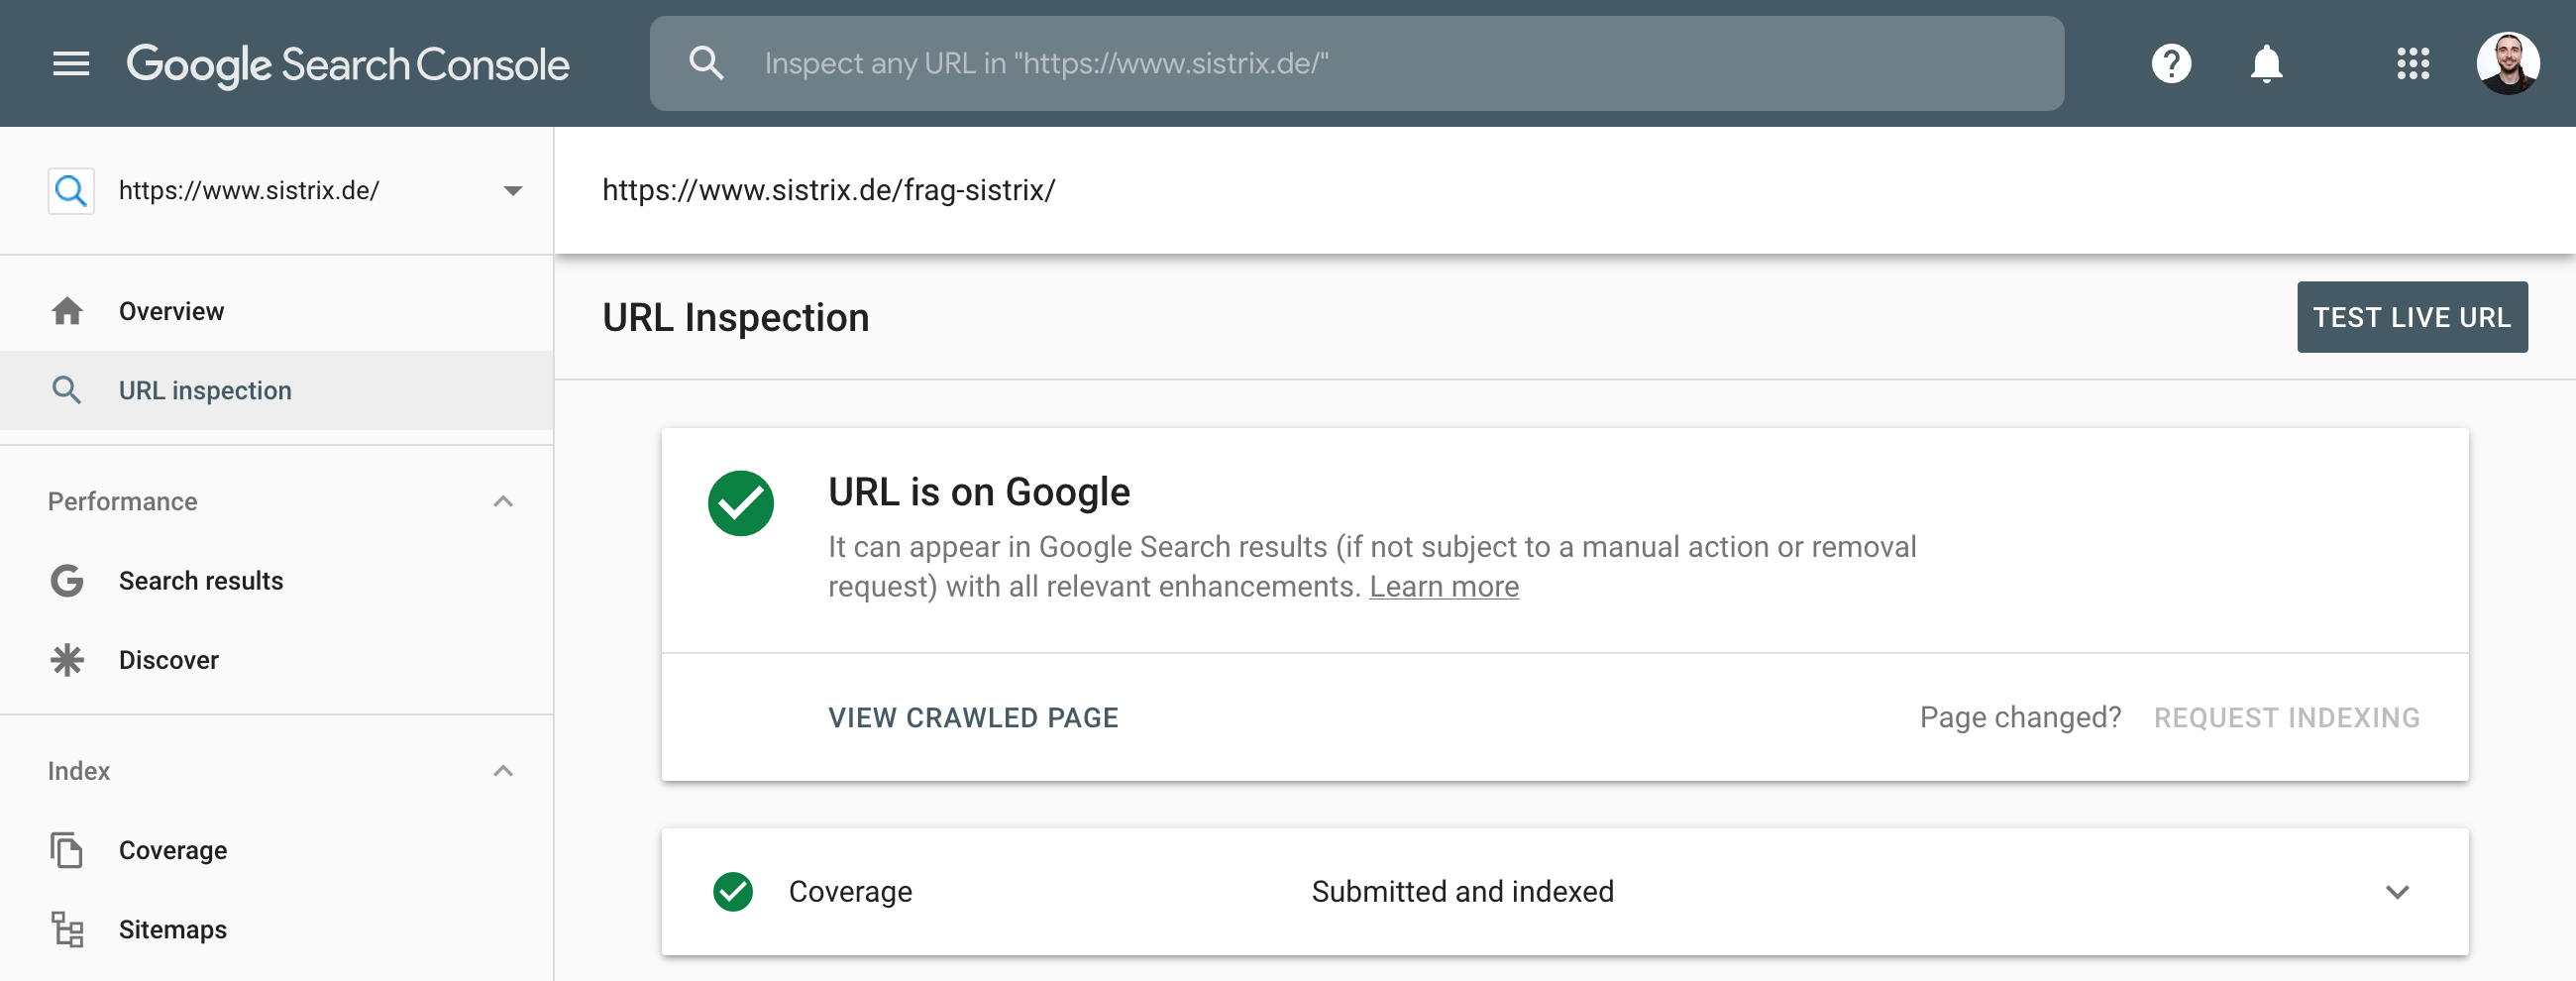
Task: Click the URL inspection magnifier icon
Action: tap(67, 390)
